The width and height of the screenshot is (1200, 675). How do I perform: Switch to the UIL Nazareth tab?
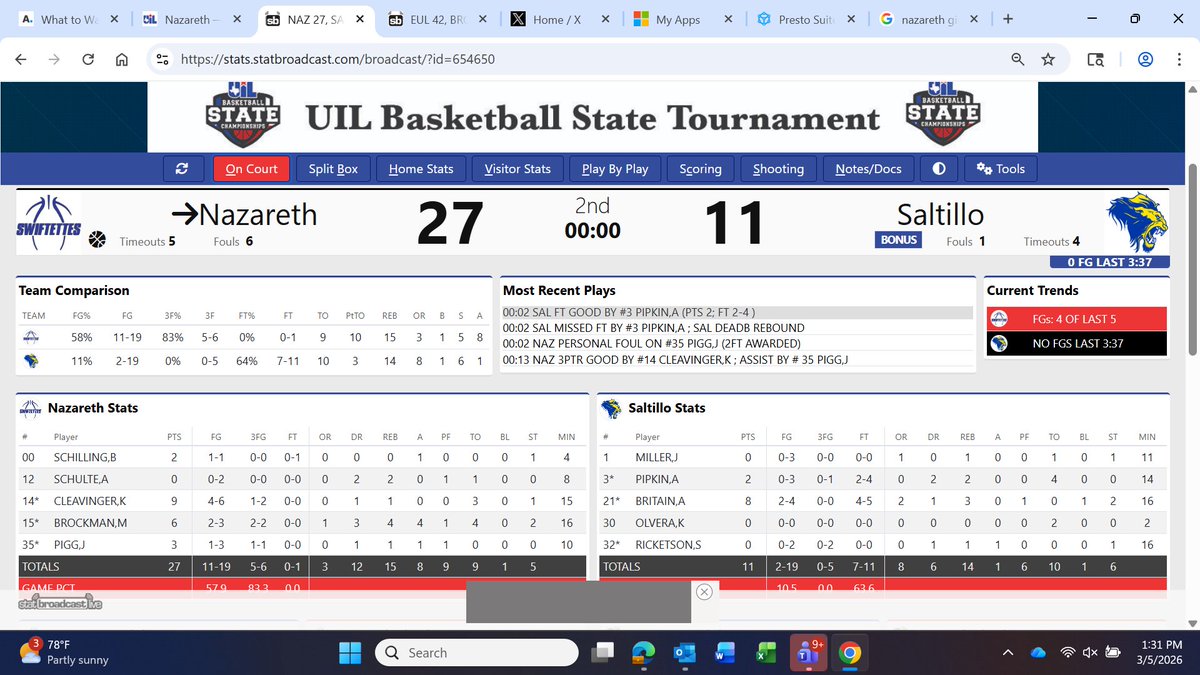(190, 19)
